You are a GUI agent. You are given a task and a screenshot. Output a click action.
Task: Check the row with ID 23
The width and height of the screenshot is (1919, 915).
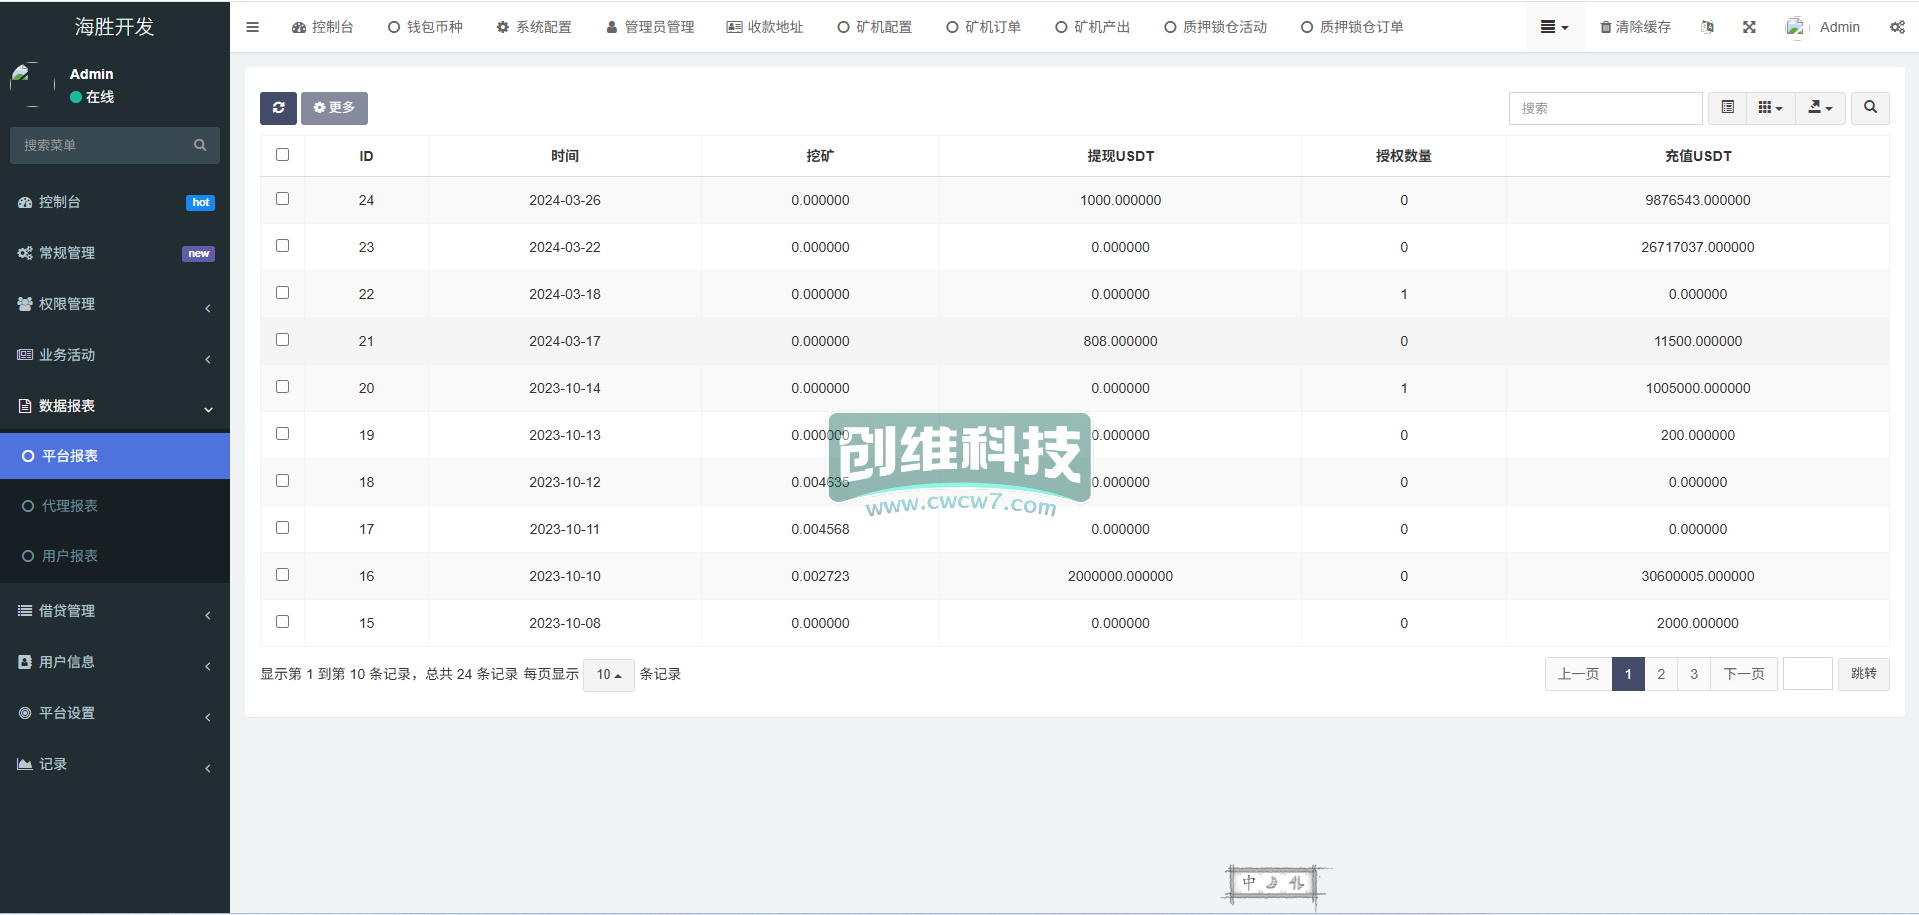tap(282, 246)
